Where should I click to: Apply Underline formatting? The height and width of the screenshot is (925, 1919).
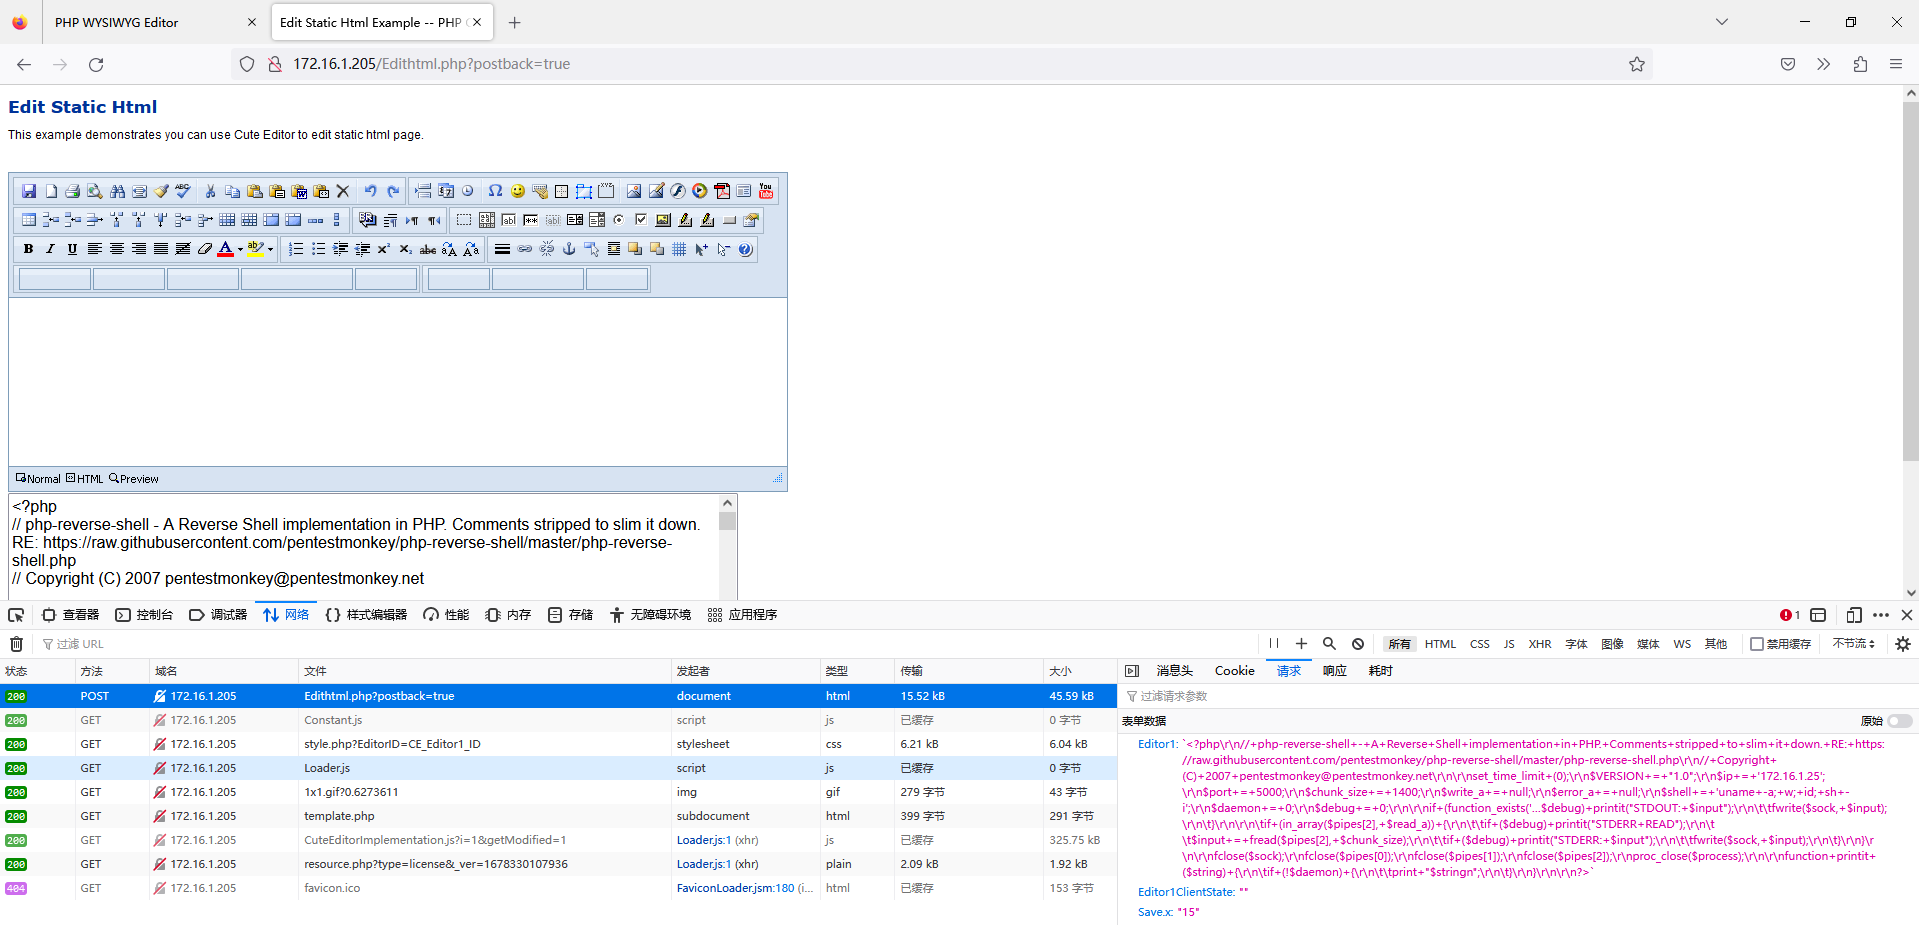[72, 249]
